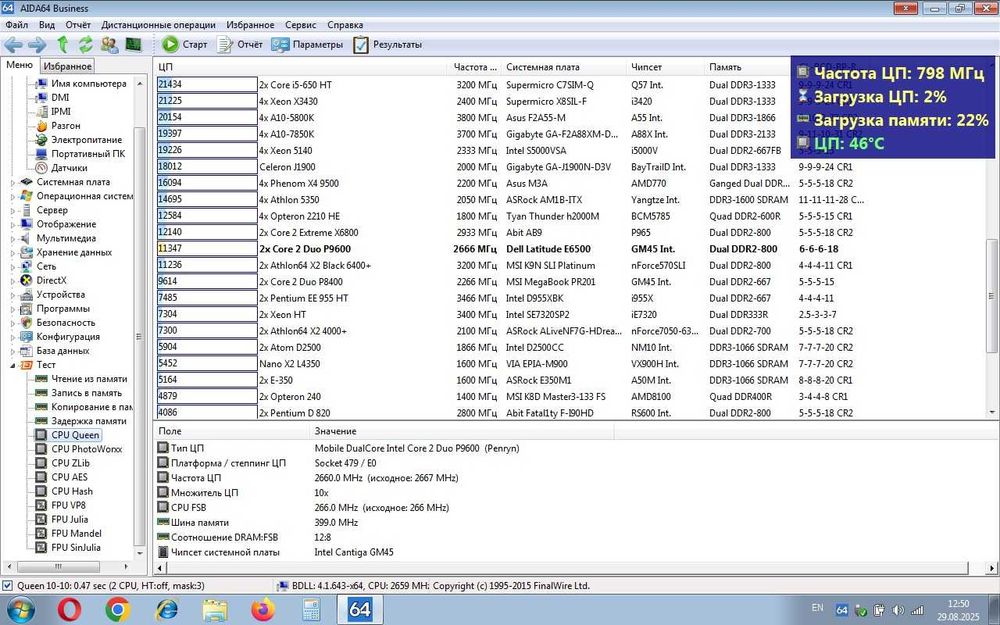Expand the Сервер tree node

pos(13,210)
